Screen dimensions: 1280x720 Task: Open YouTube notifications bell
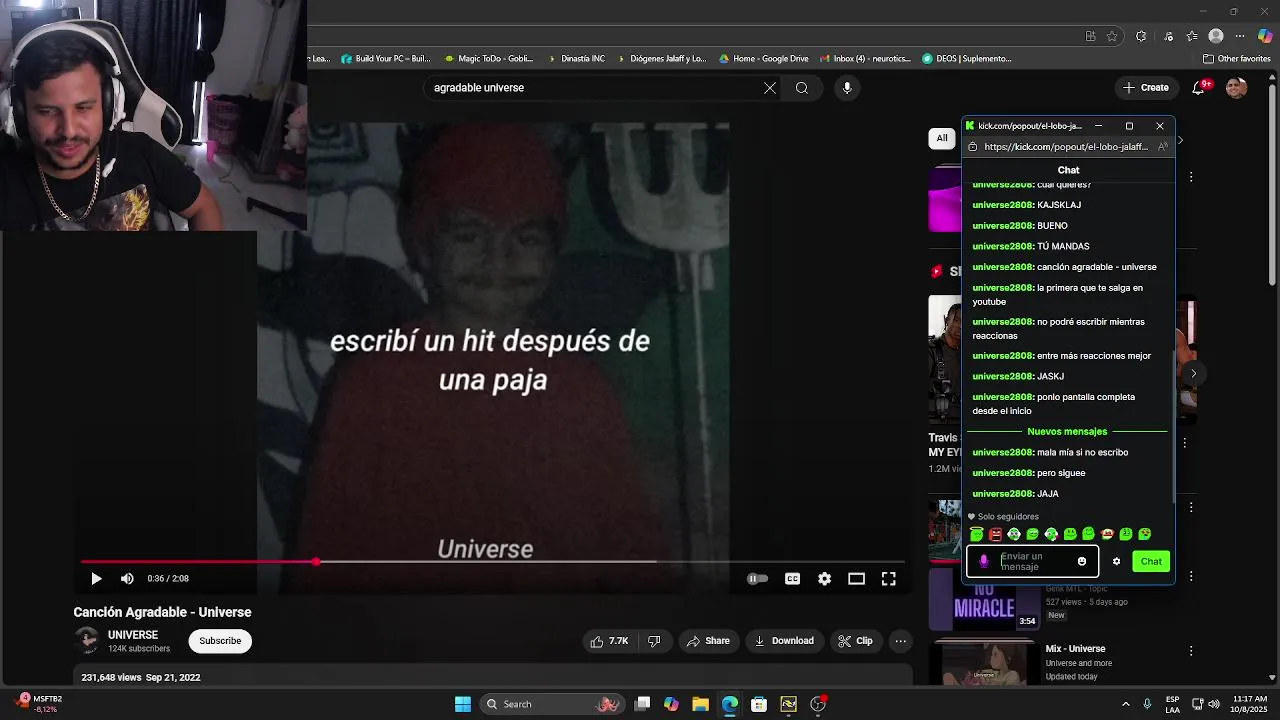tap(1199, 88)
